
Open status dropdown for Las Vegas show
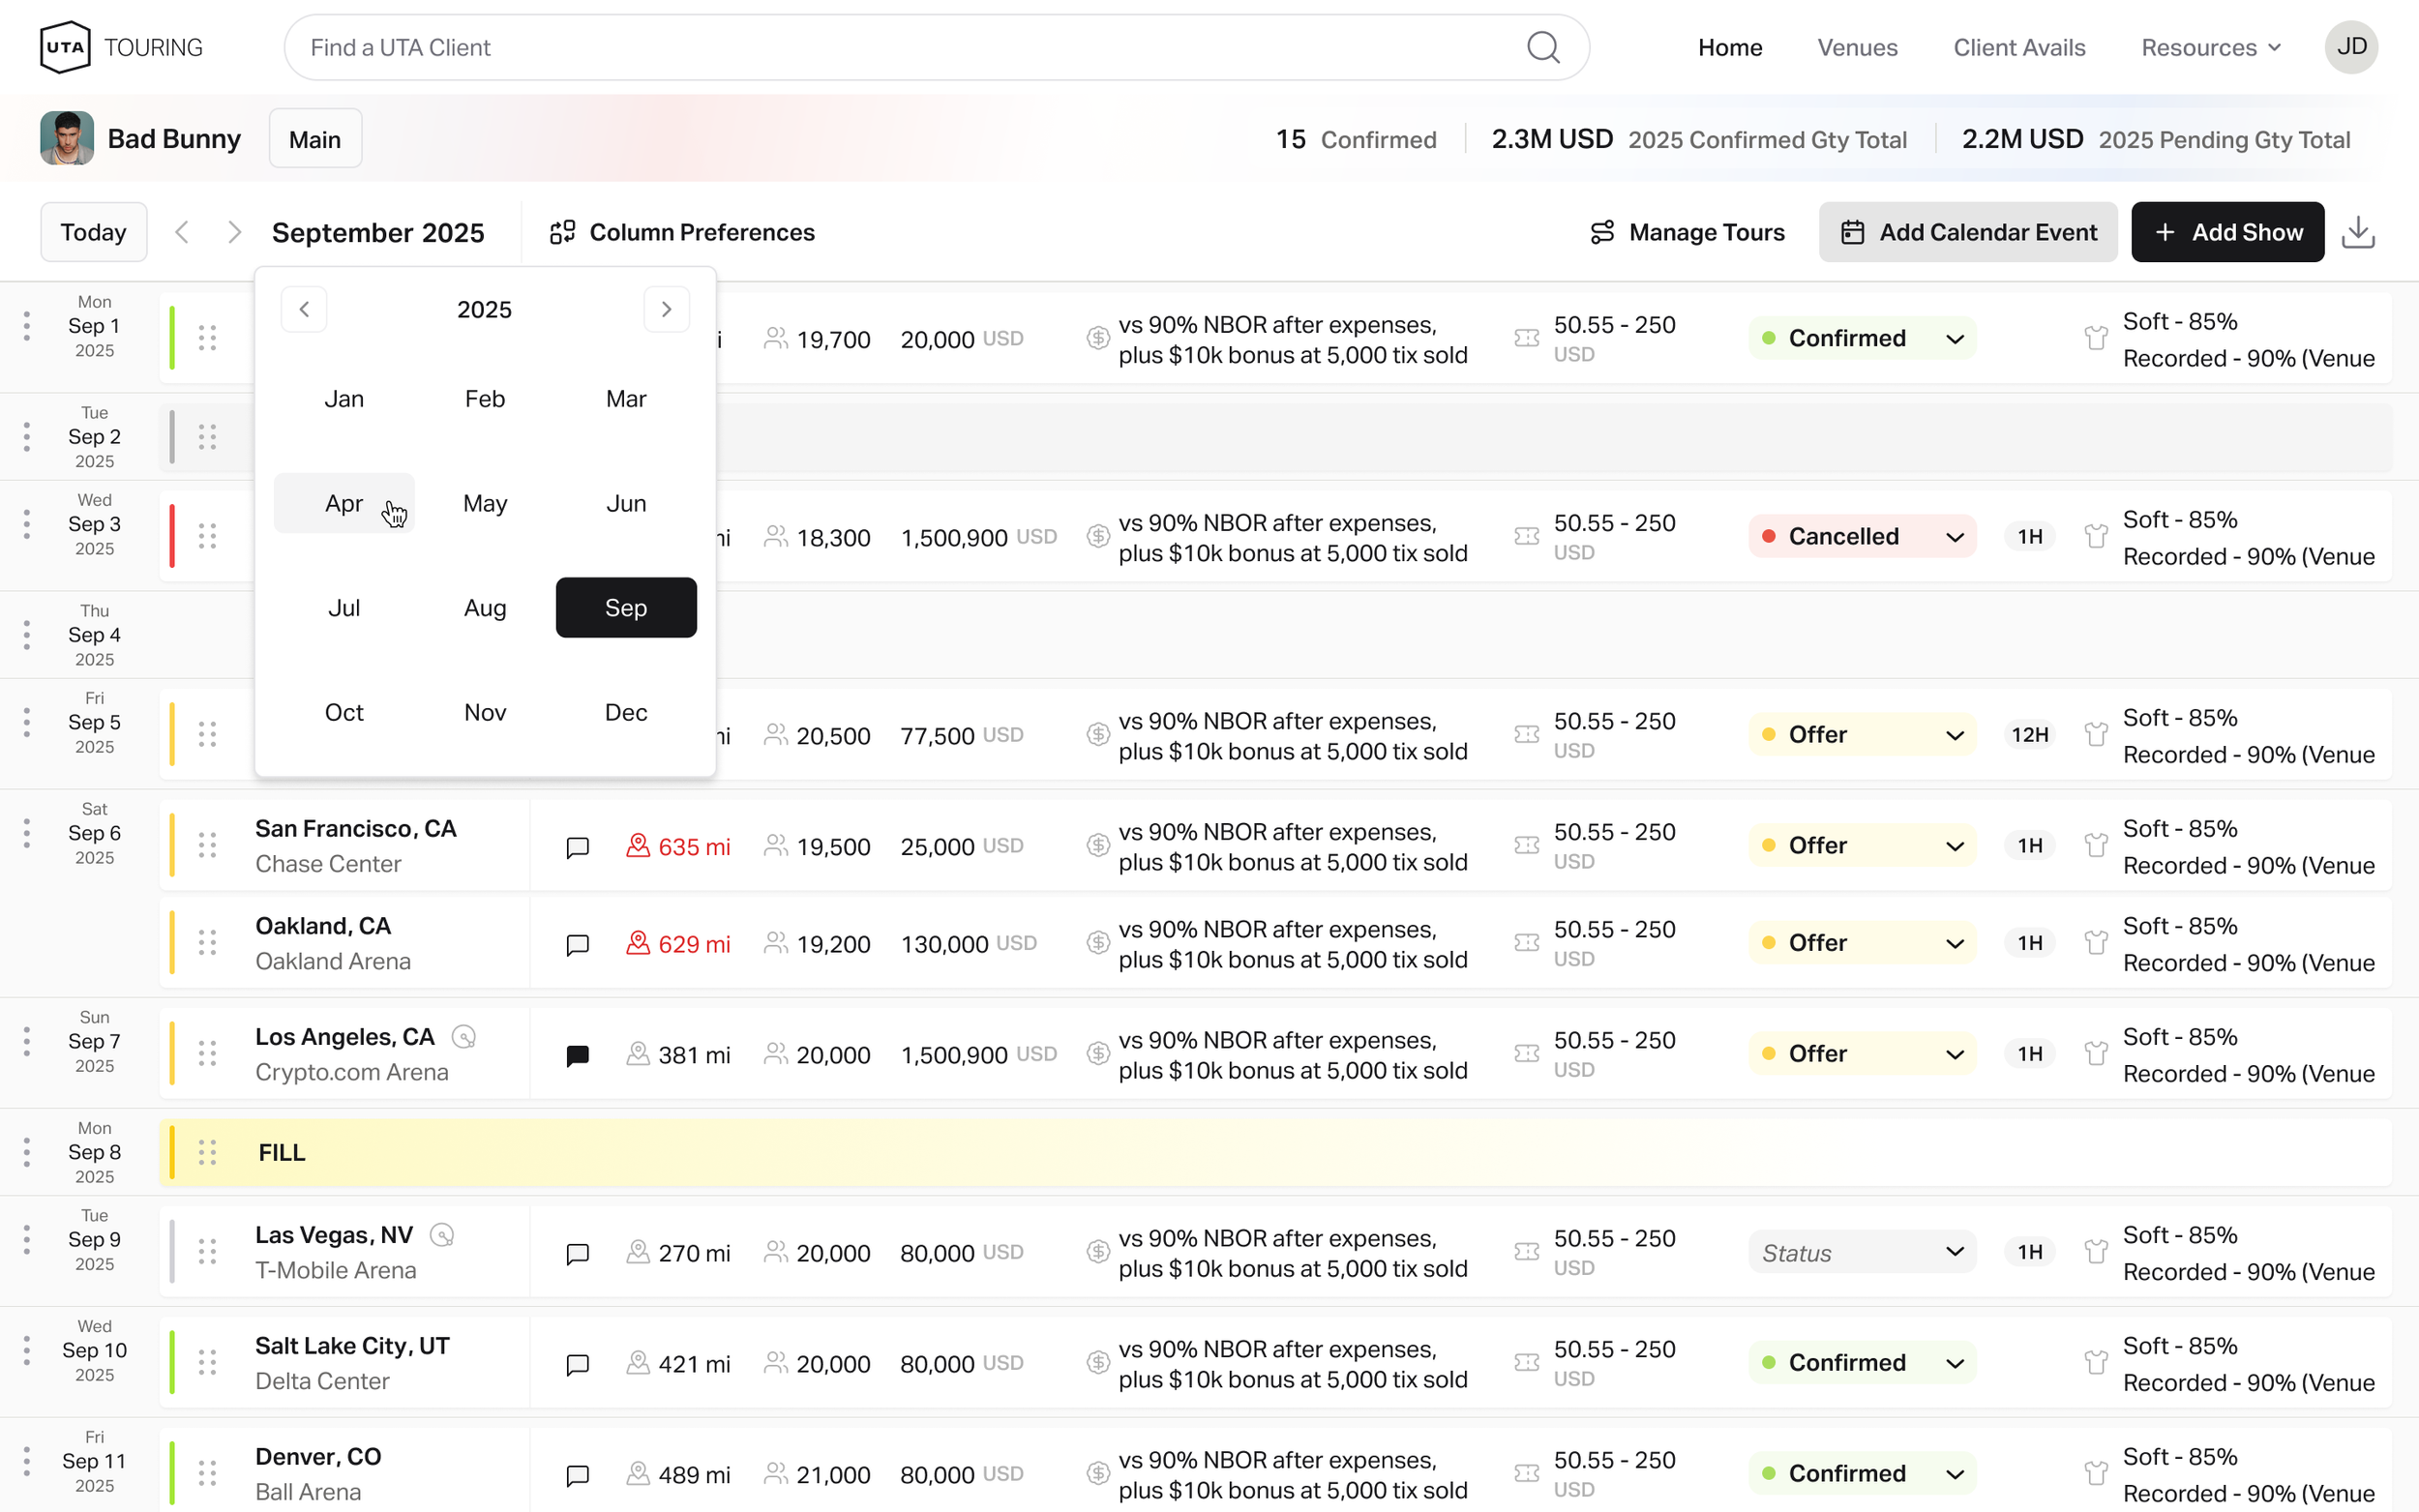[1861, 1252]
